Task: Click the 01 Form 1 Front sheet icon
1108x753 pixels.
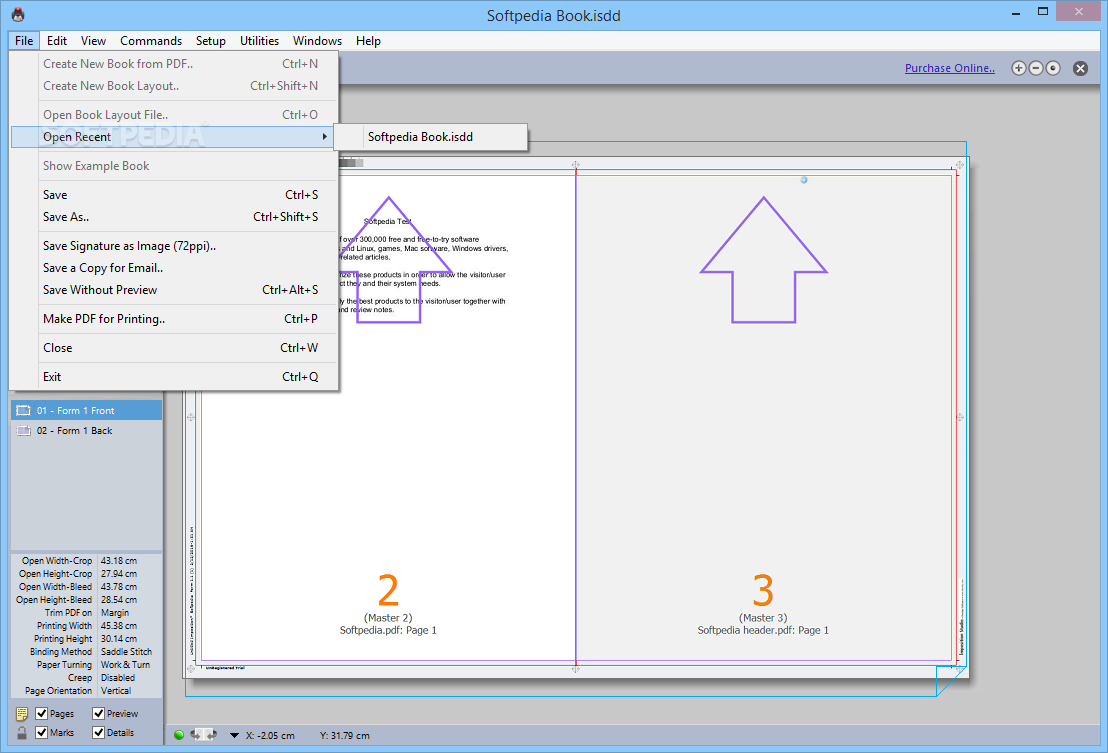Action: pos(23,410)
